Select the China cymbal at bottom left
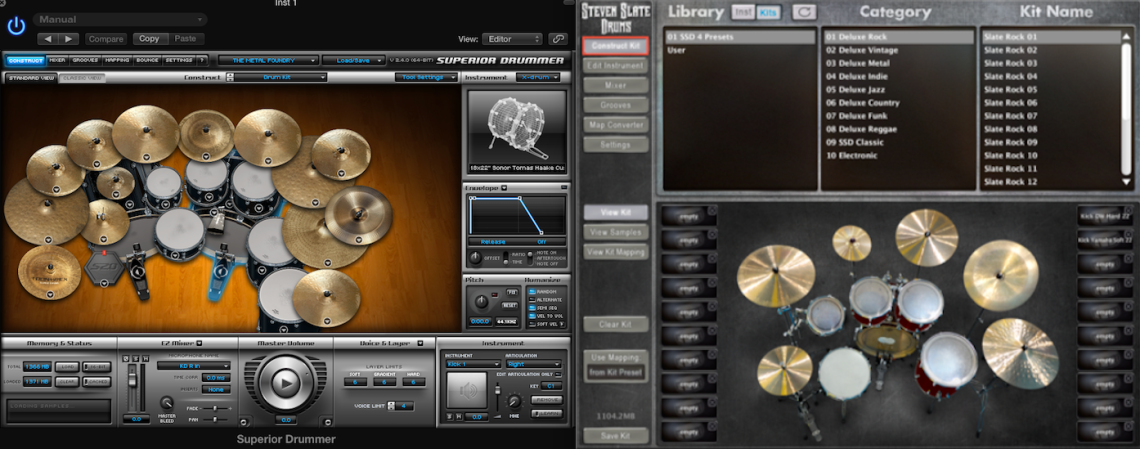1140x449 pixels. point(49,274)
